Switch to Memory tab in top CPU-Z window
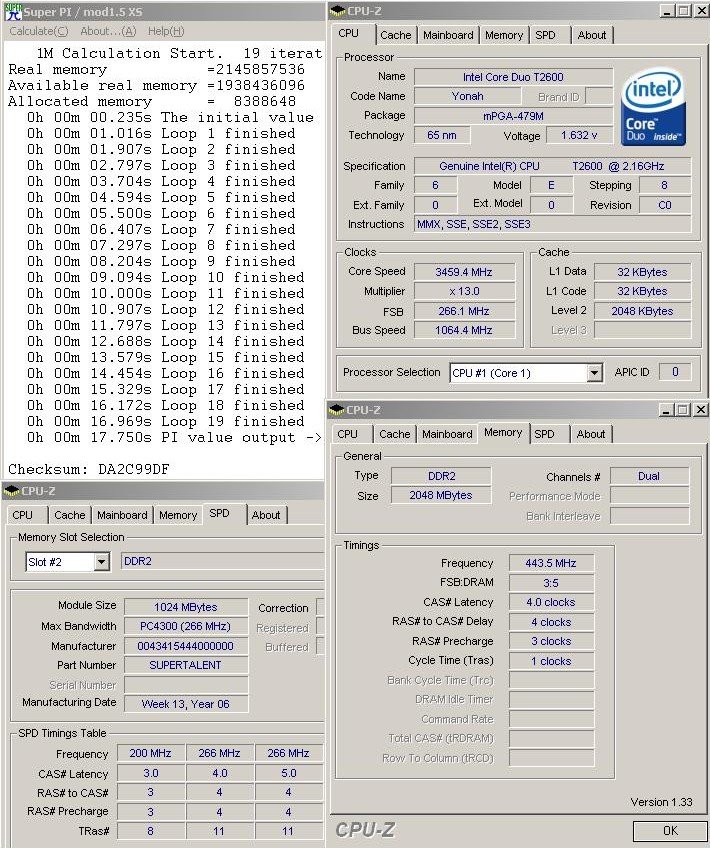 click(x=504, y=35)
